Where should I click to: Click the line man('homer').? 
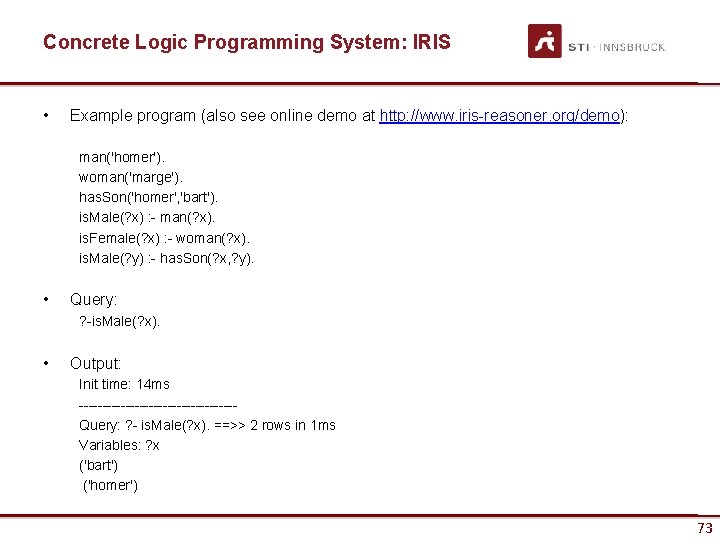click(122, 157)
